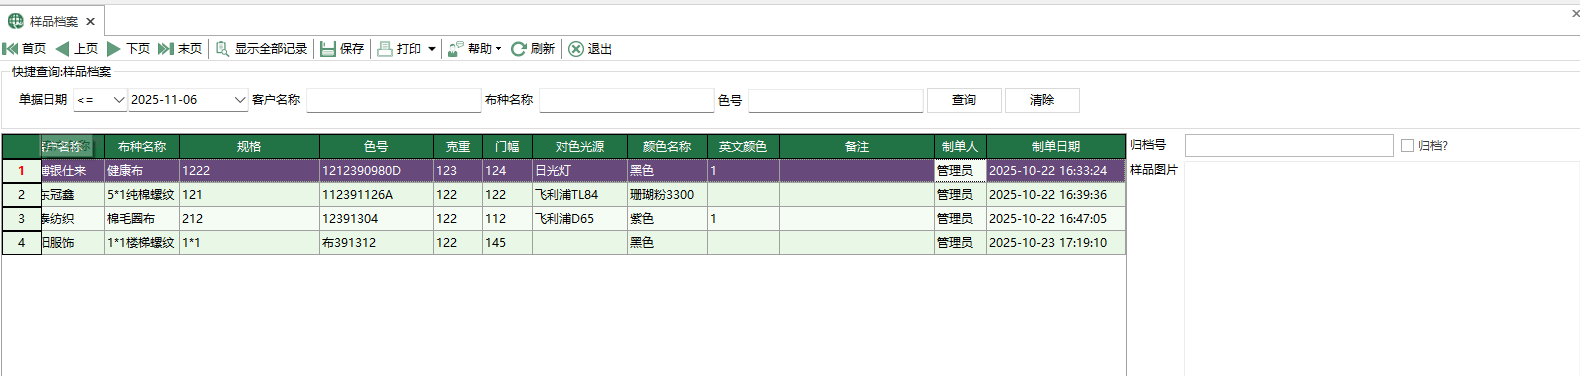The image size is (1580, 376).
Task: Click the 5*1纯棉螺纹 cell
Action: 142,195
